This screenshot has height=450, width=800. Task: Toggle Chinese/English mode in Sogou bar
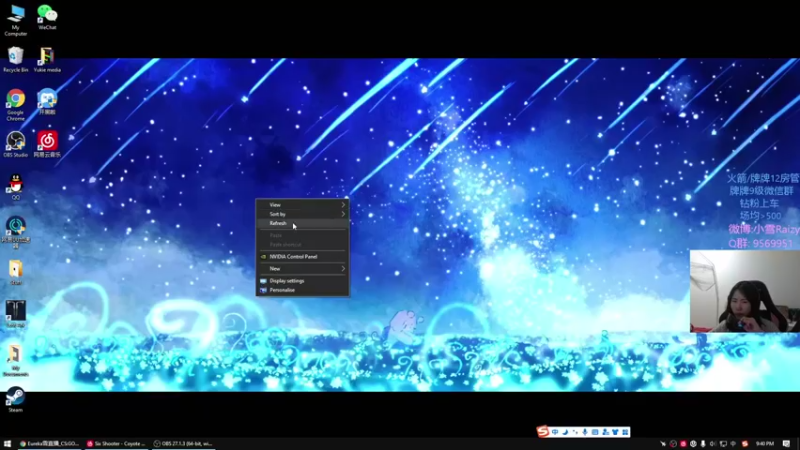click(555, 432)
